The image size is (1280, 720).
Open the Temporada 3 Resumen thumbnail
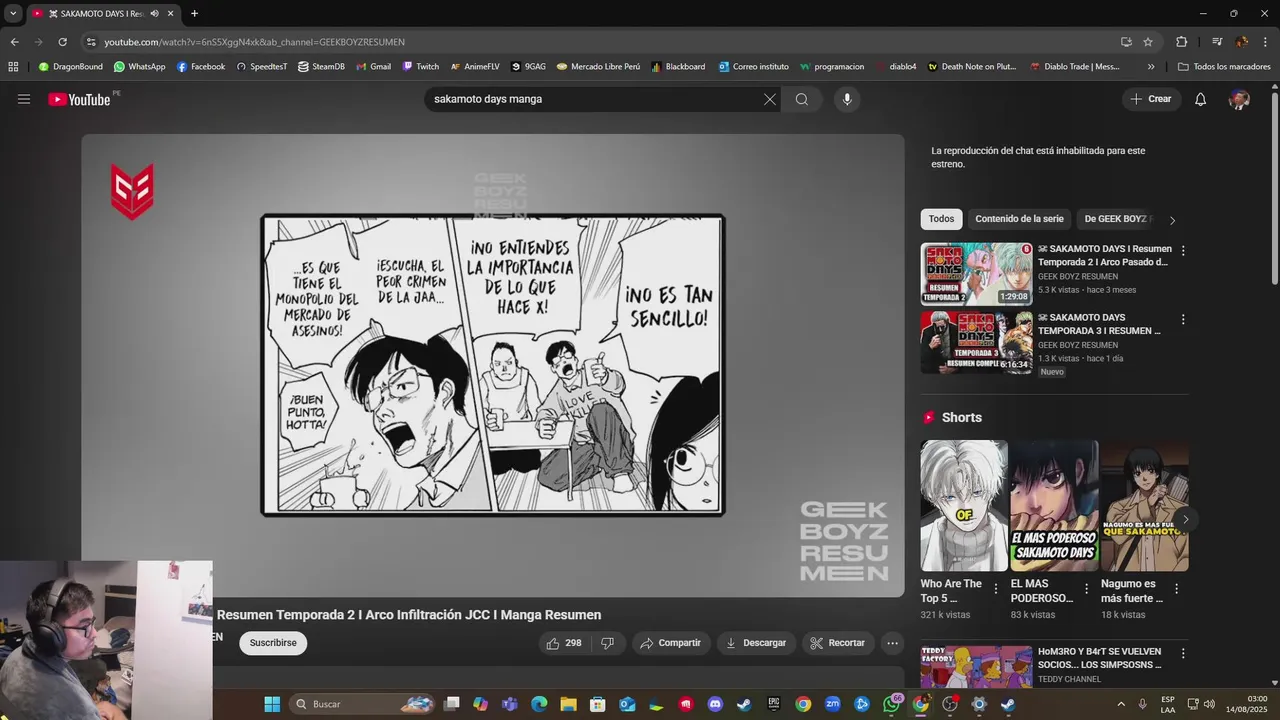tap(976, 342)
